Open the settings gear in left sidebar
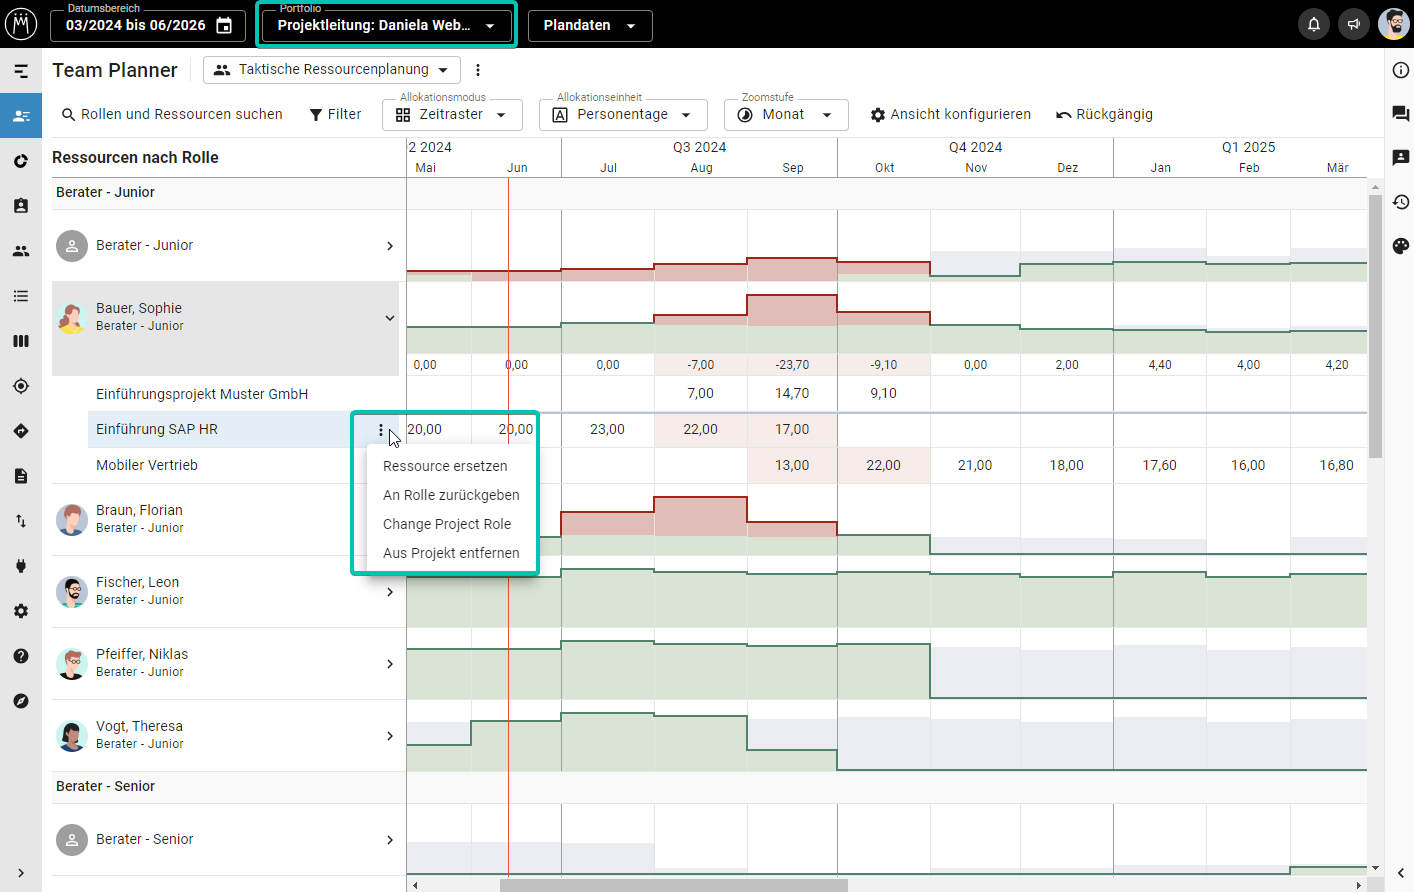This screenshot has width=1414, height=892. [21, 611]
